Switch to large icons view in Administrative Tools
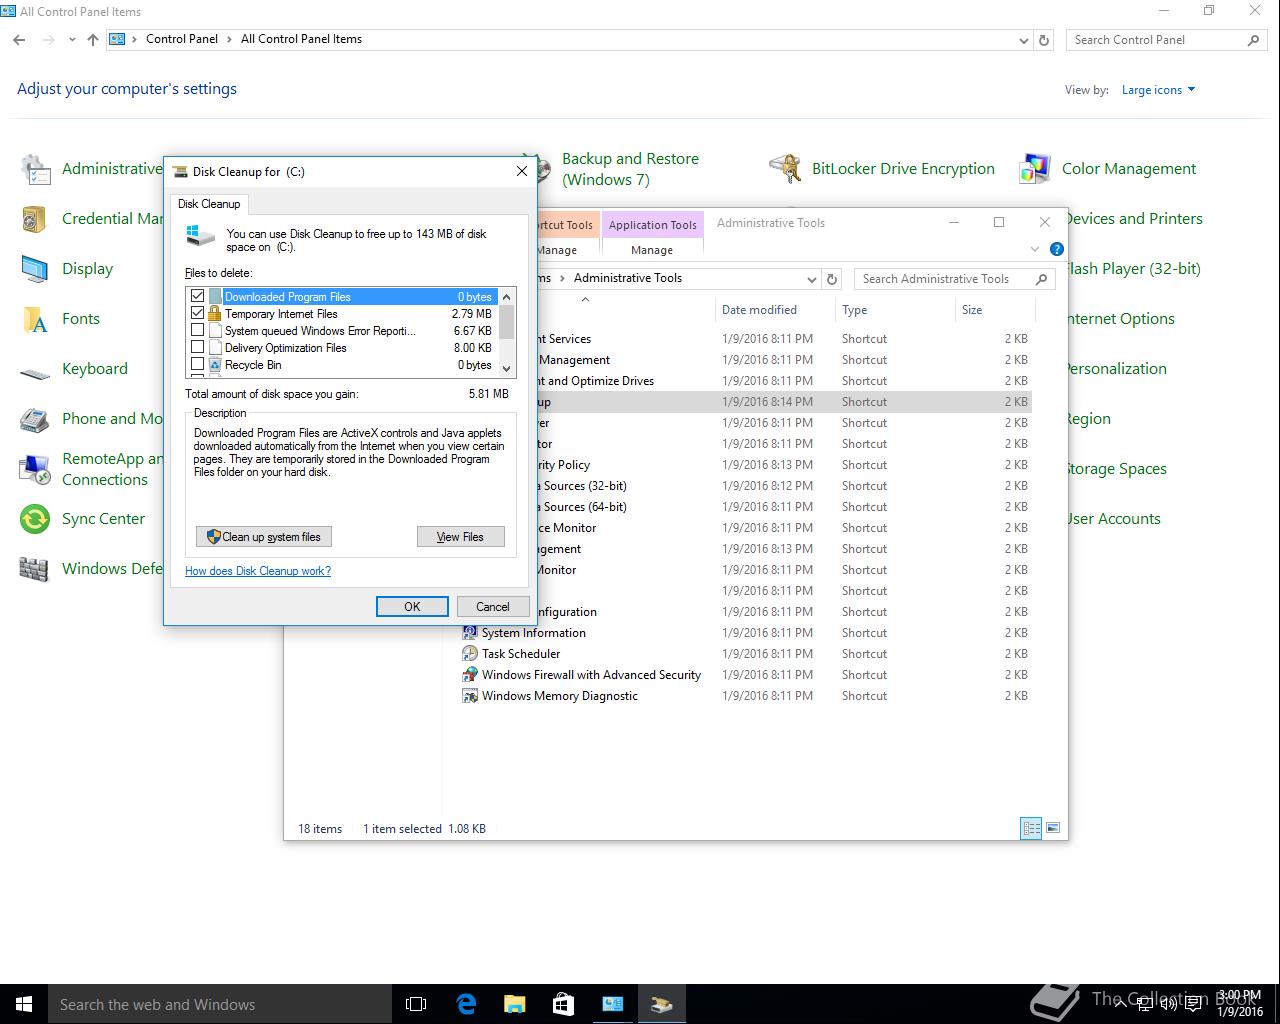Image resolution: width=1280 pixels, height=1024 pixels. click(1052, 828)
